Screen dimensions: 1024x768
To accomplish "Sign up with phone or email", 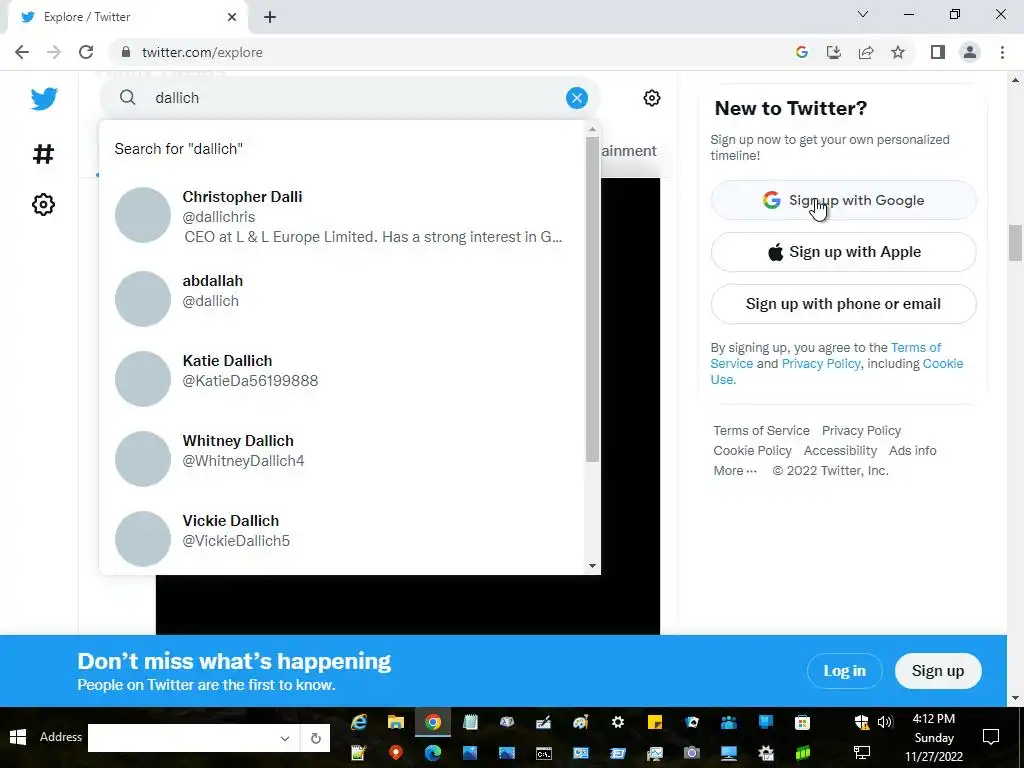I will coord(843,304).
